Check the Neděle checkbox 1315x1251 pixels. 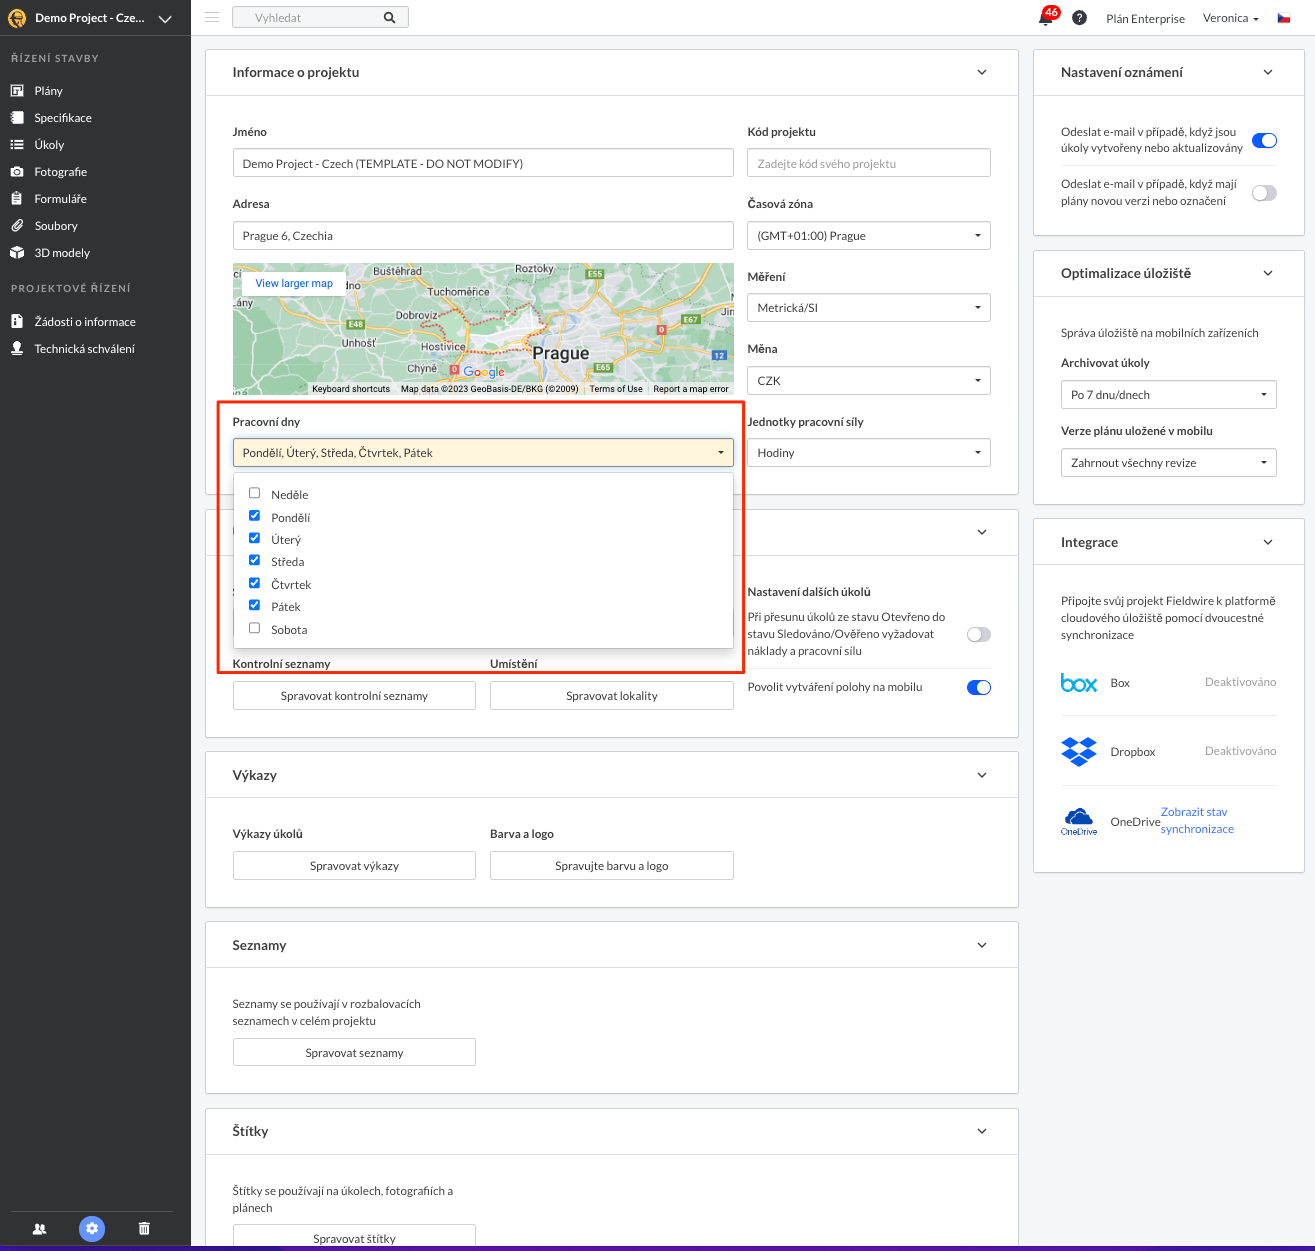255,493
